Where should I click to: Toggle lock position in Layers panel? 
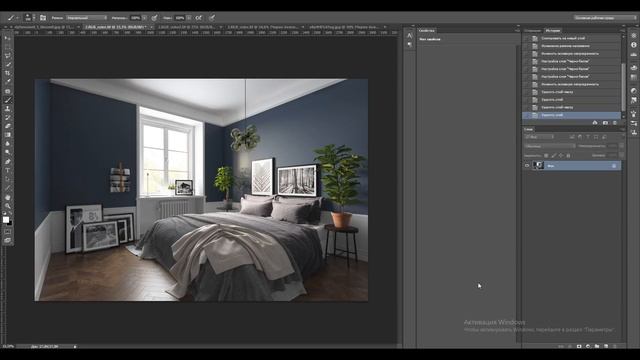tap(561, 156)
